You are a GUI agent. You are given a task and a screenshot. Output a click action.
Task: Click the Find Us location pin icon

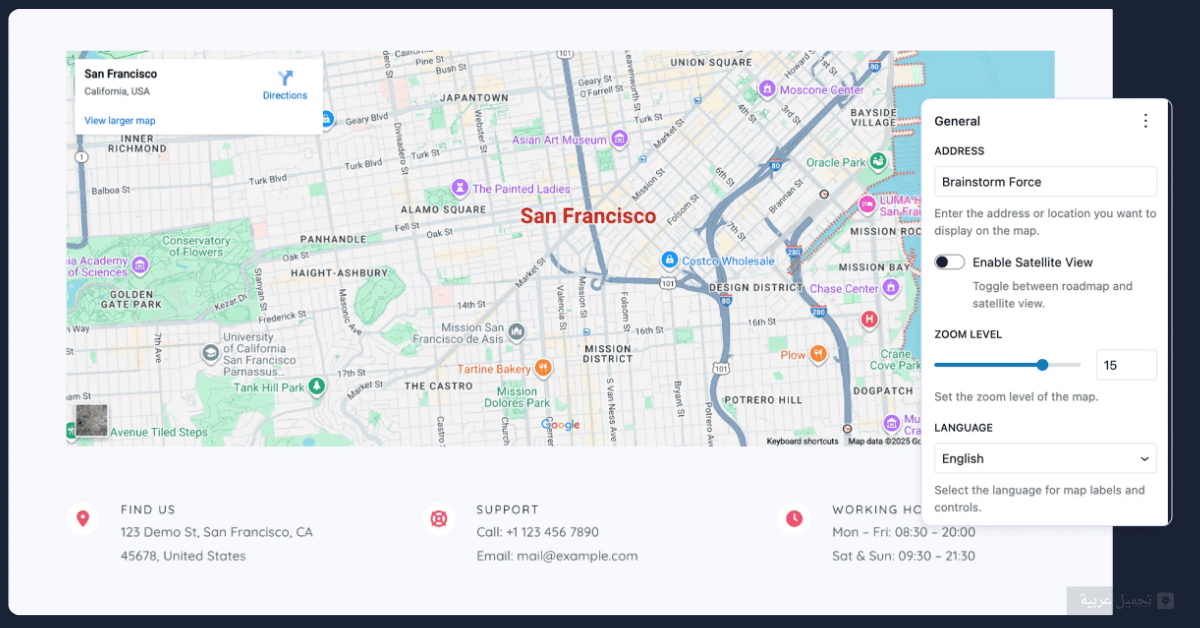[83, 518]
